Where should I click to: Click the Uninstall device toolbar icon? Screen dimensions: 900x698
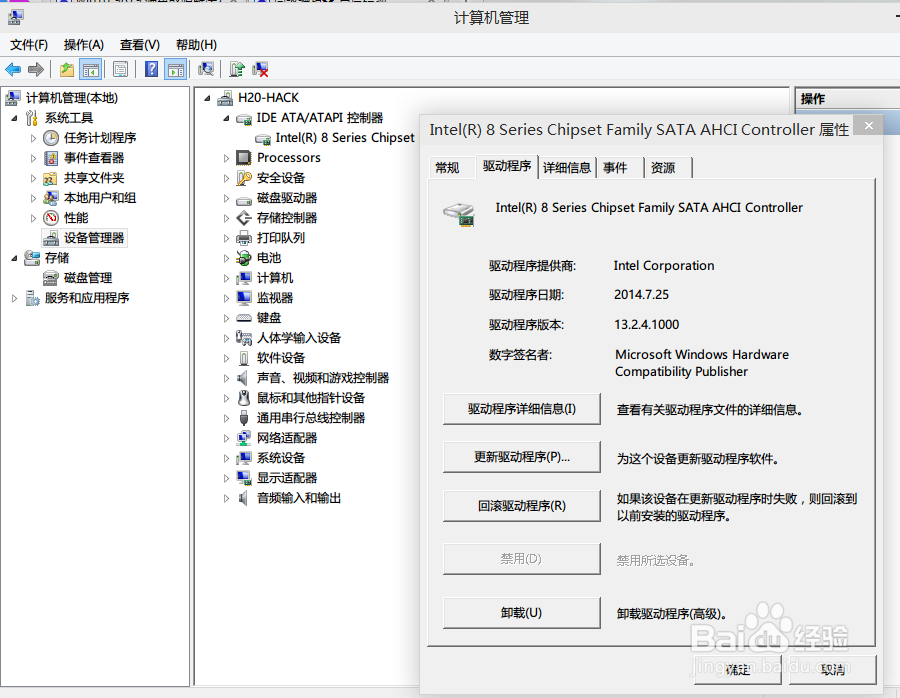point(259,68)
